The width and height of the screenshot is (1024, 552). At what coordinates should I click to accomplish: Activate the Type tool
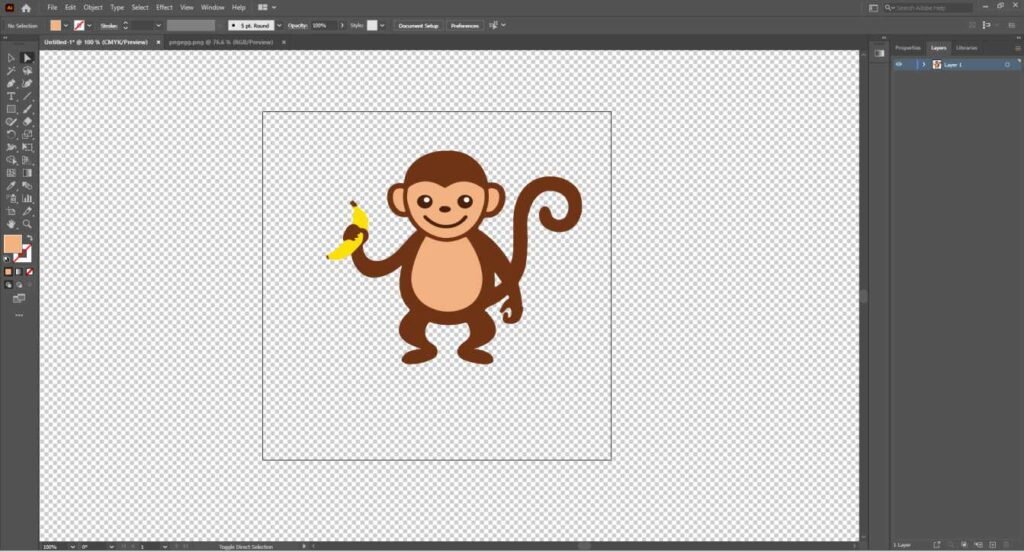tap(11, 96)
